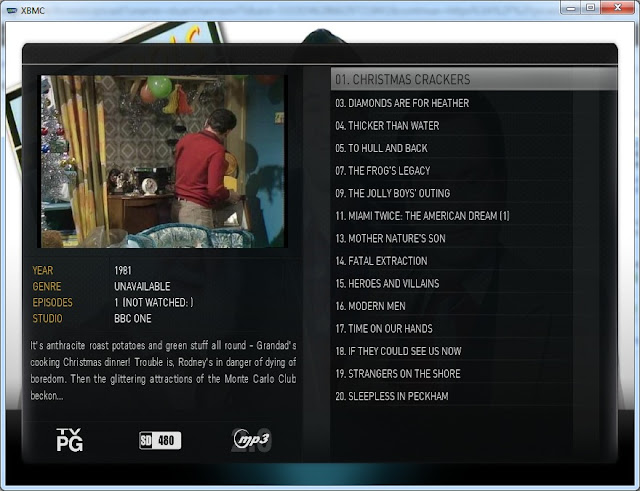This screenshot has width=640, height=491.
Task: Select episode 04. Thicker Than Water
Action: pyautogui.click(x=473, y=125)
